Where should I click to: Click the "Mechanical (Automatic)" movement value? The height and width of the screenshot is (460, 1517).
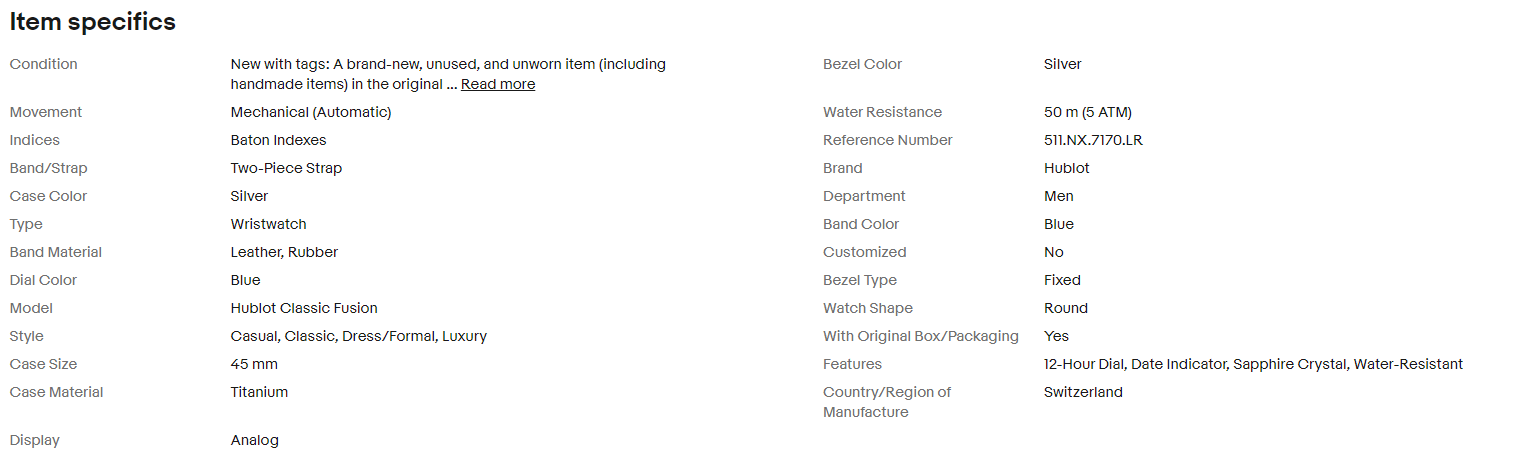pyautogui.click(x=311, y=112)
